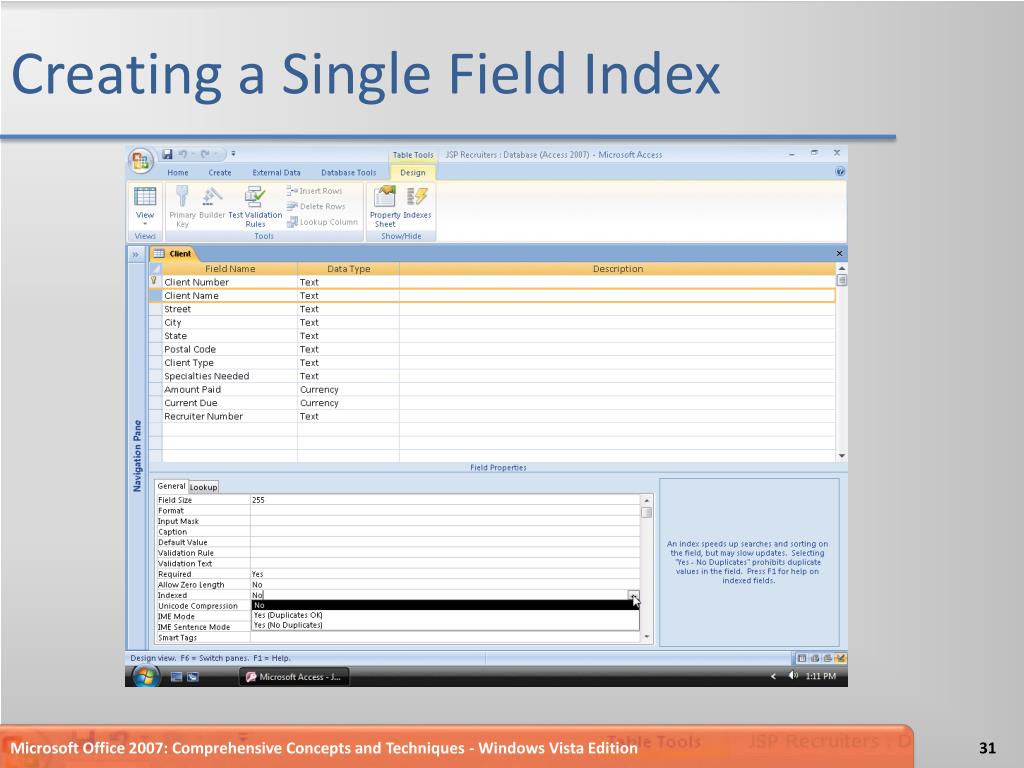Screen dimensions: 1024x768
Task: Click the primary key row selector of Client Number
Action: coord(155,282)
